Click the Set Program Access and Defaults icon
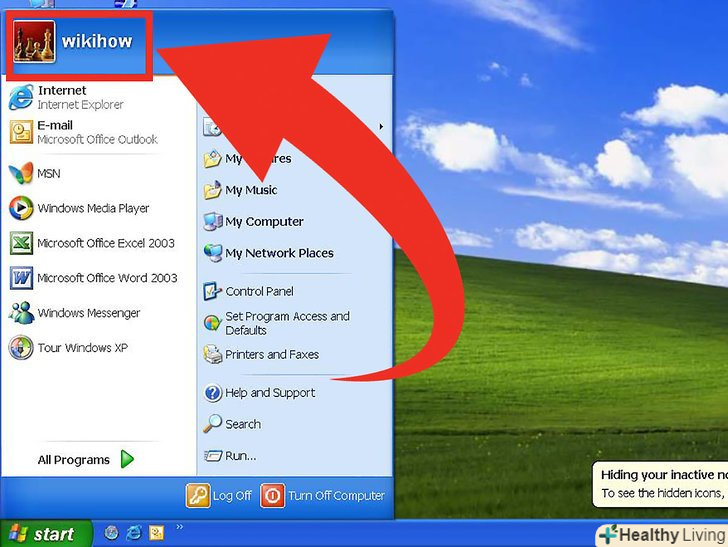 (x=212, y=323)
